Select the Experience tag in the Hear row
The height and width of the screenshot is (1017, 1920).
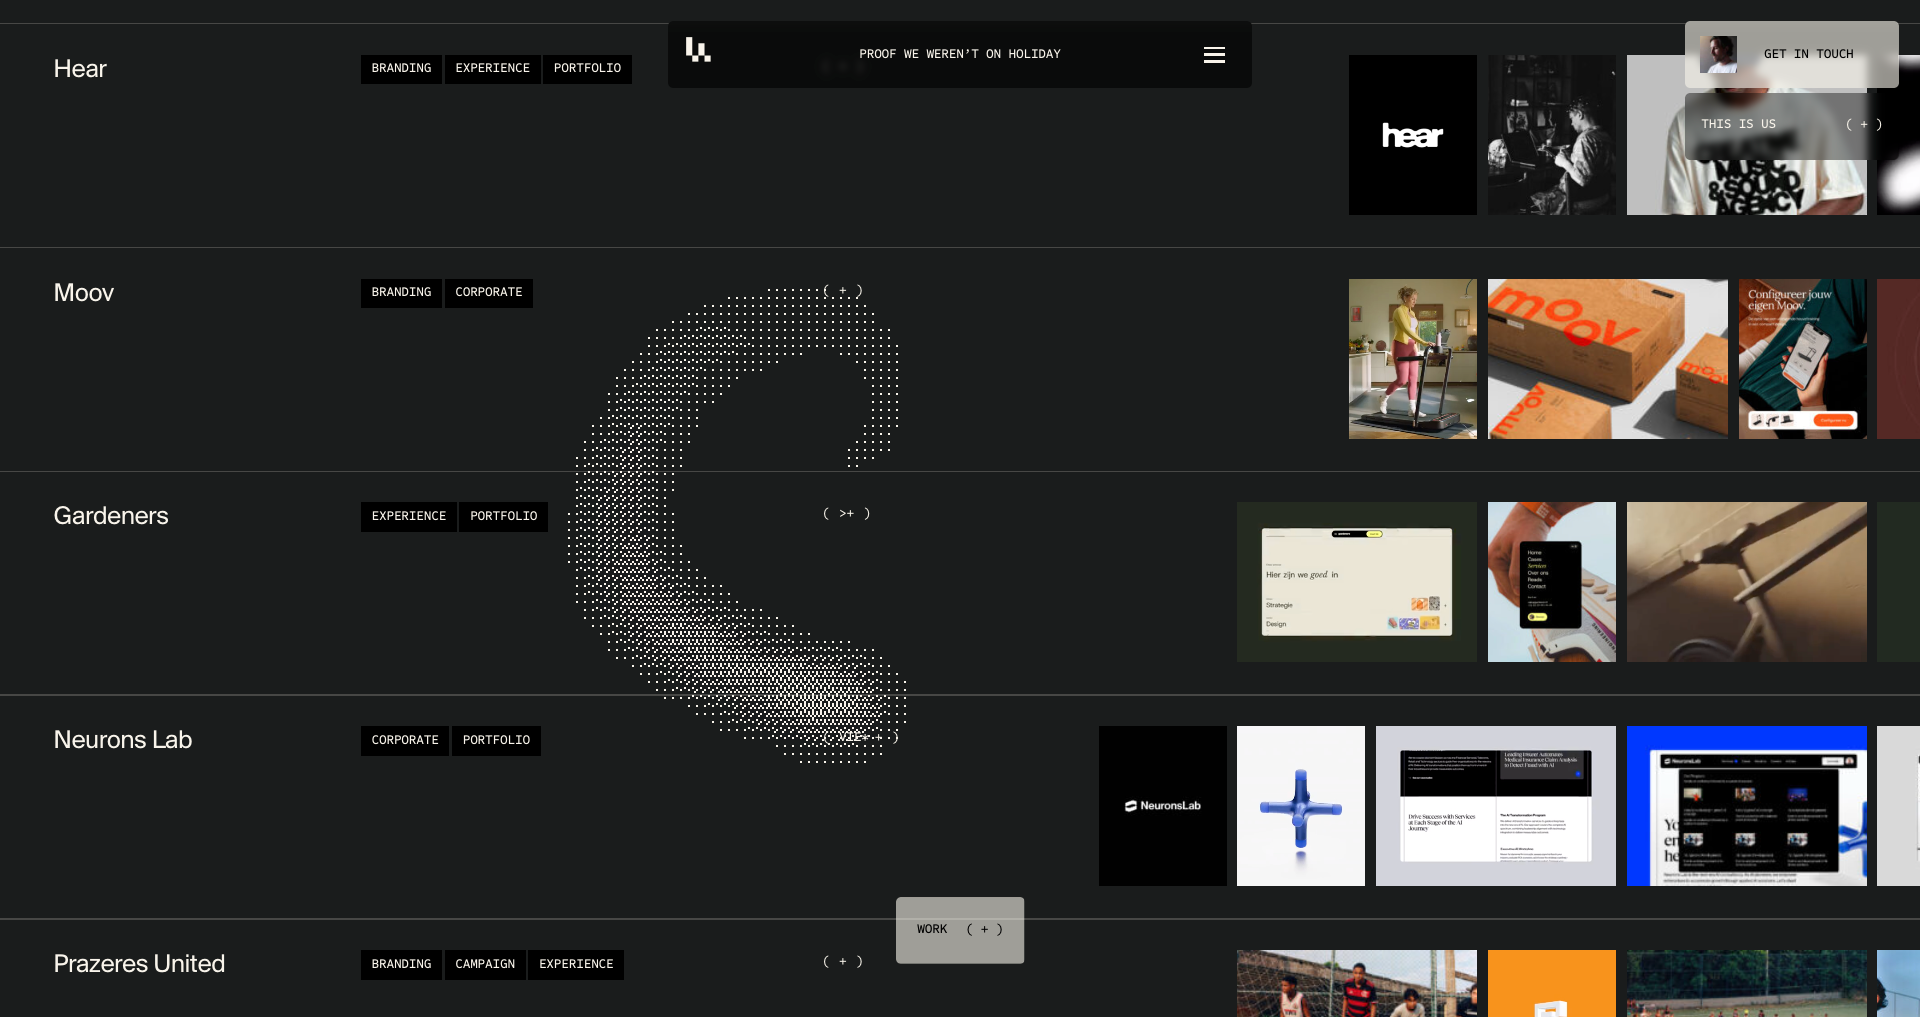493,69
